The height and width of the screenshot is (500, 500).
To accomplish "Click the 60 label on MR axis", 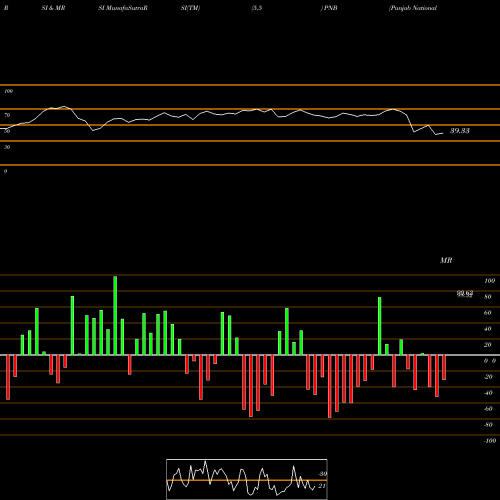I will (x=488, y=313).
